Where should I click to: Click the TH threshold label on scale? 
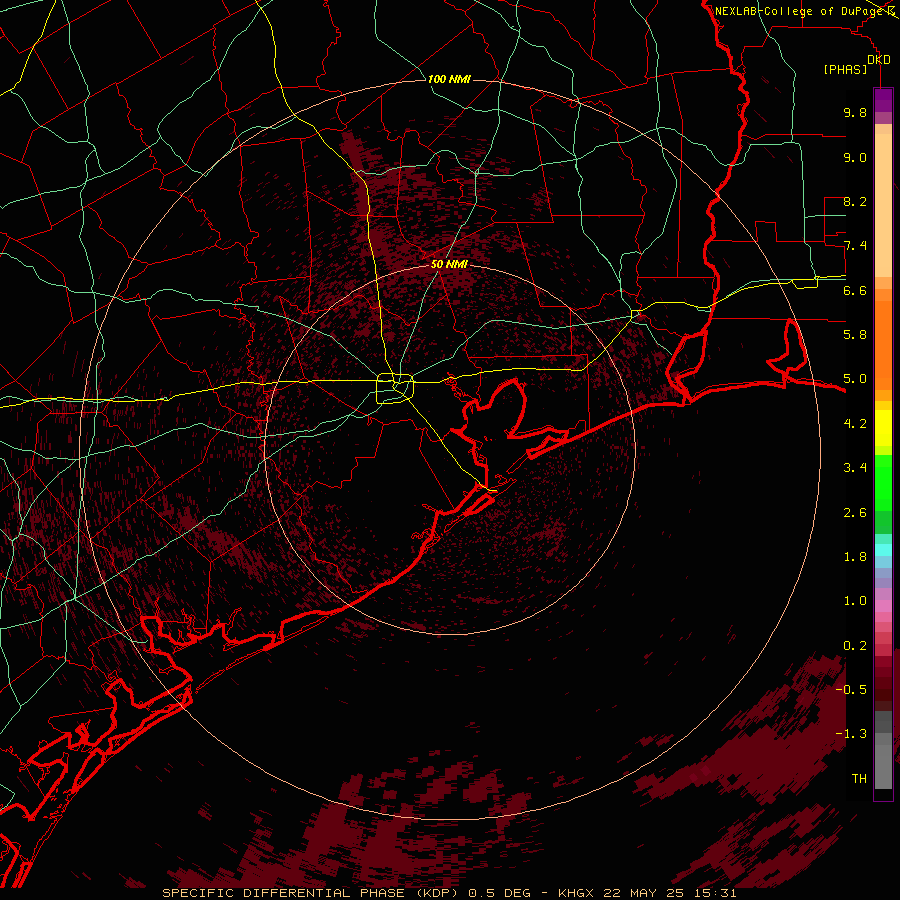tap(859, 779)
